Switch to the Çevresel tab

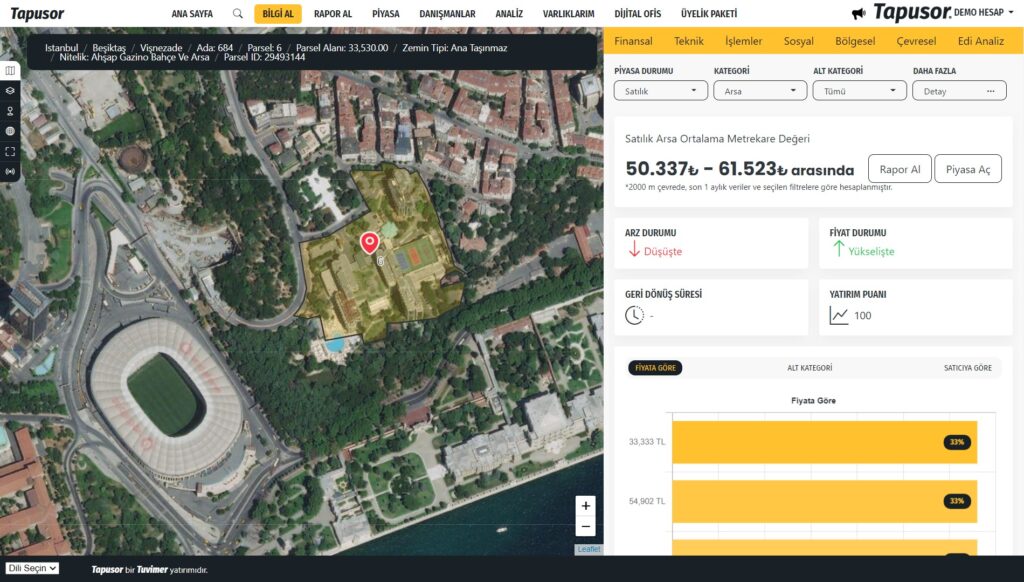916,41
